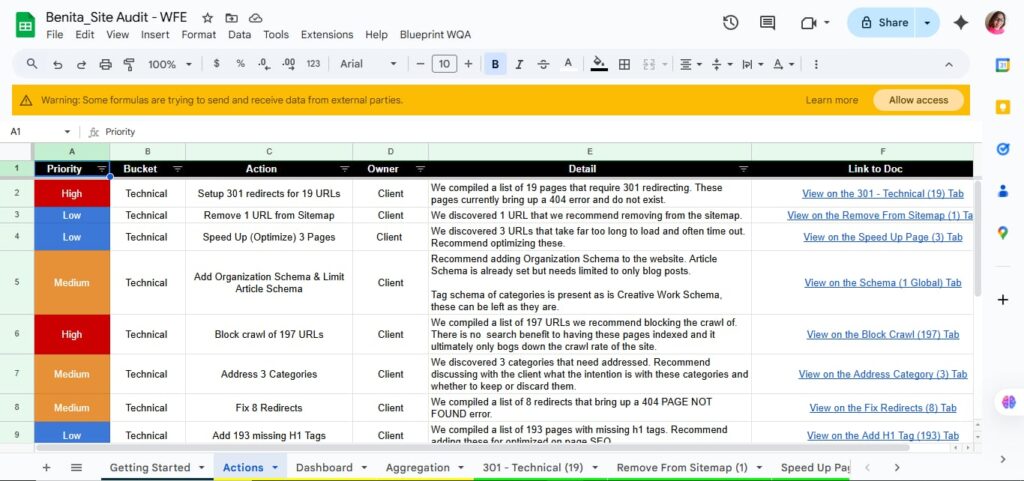Click the borders icon in toolbar

[x=624, y=64]
